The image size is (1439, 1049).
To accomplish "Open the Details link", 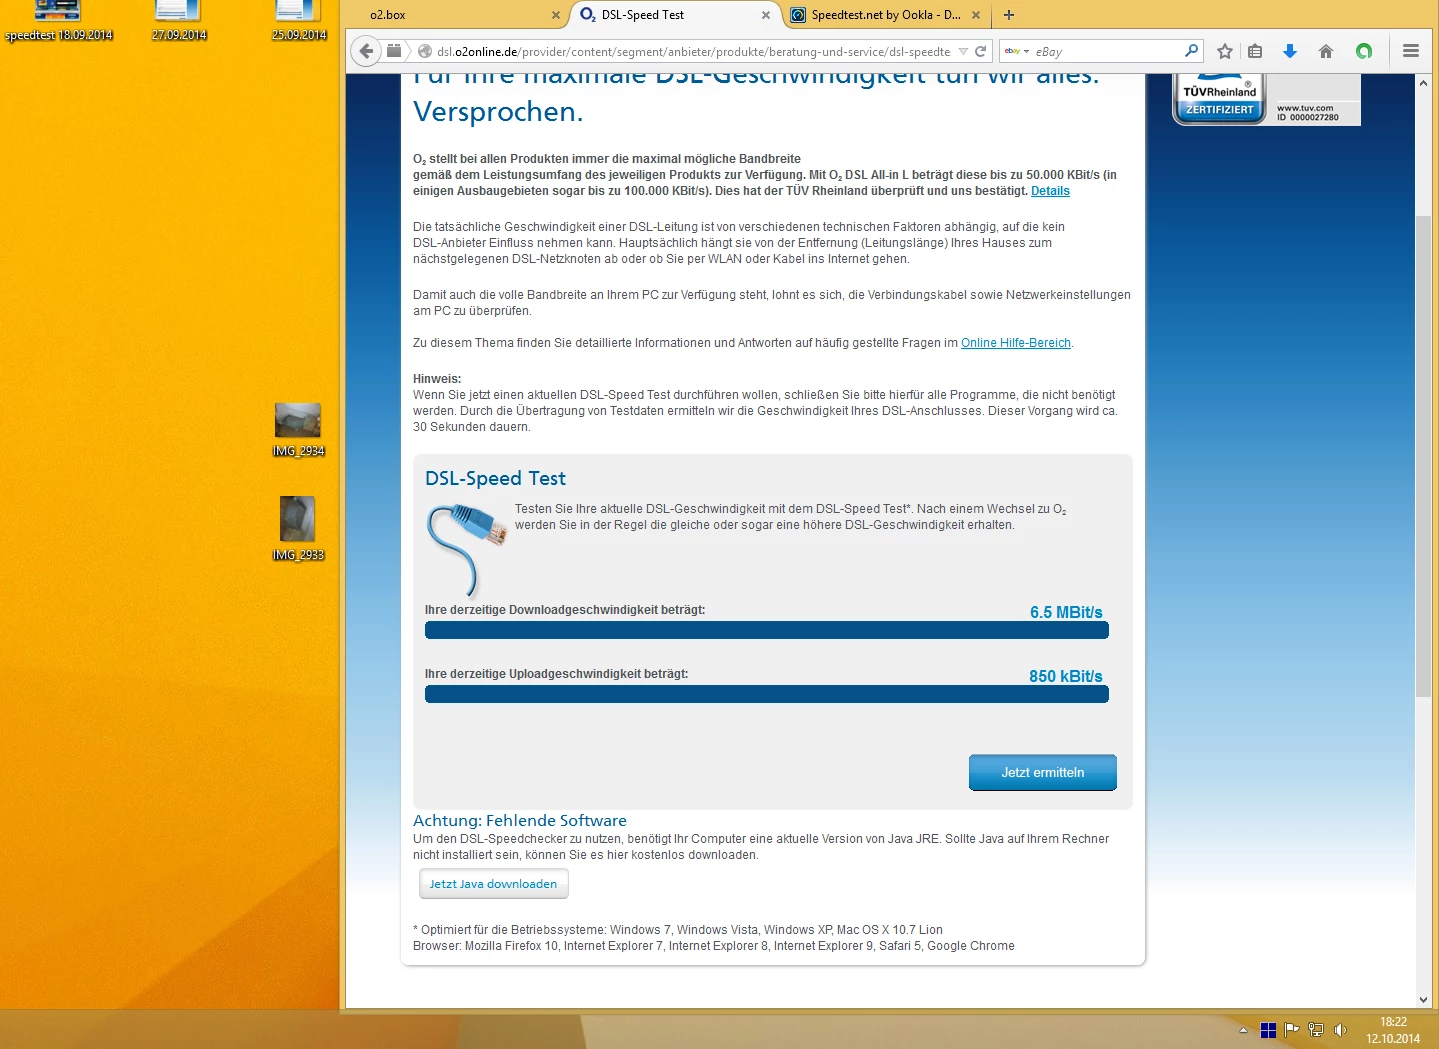I will click(x=1050, y=191).
